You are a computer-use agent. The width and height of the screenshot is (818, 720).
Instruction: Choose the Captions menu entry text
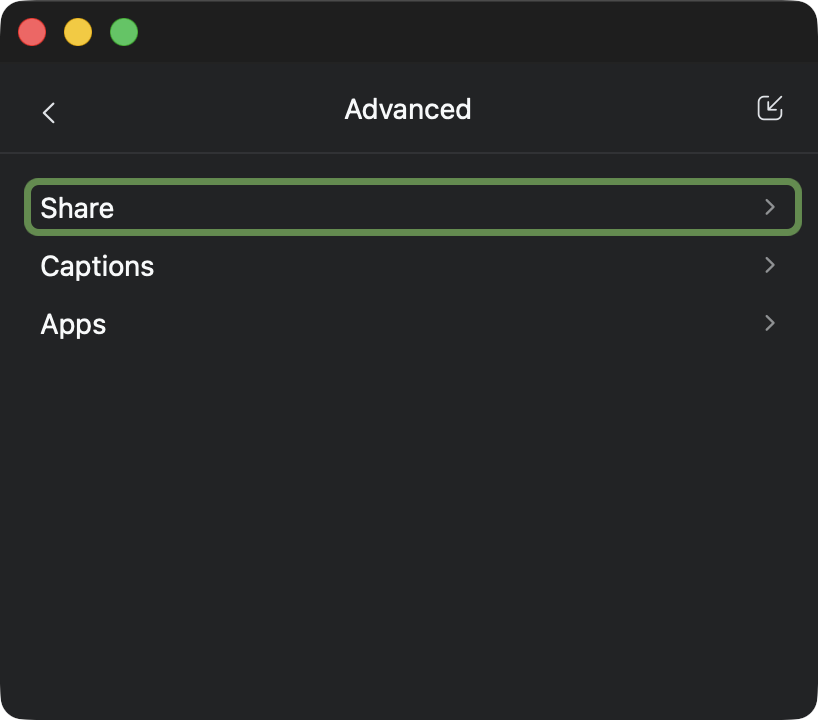pyautogui.click(x=97, y=266)
